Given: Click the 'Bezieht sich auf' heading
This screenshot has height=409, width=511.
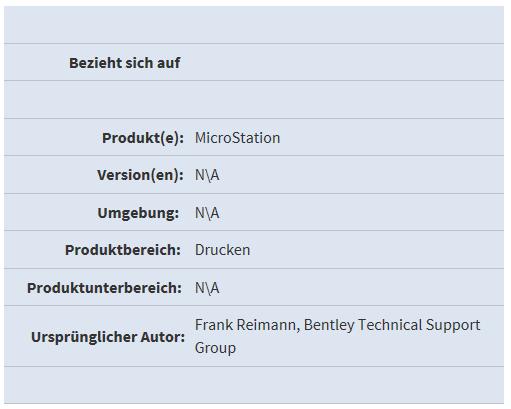Looking at the screenshot, I should (x=125, y=63).
